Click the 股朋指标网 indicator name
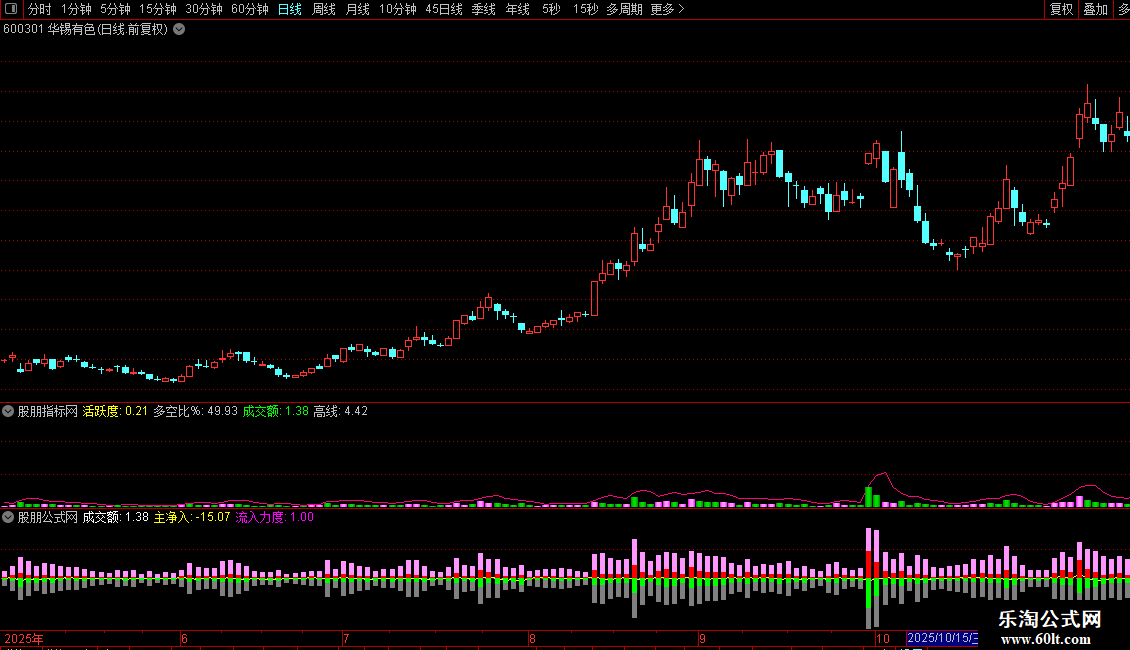The width and height of the screenshot is (1130, 650). [48, 411]
